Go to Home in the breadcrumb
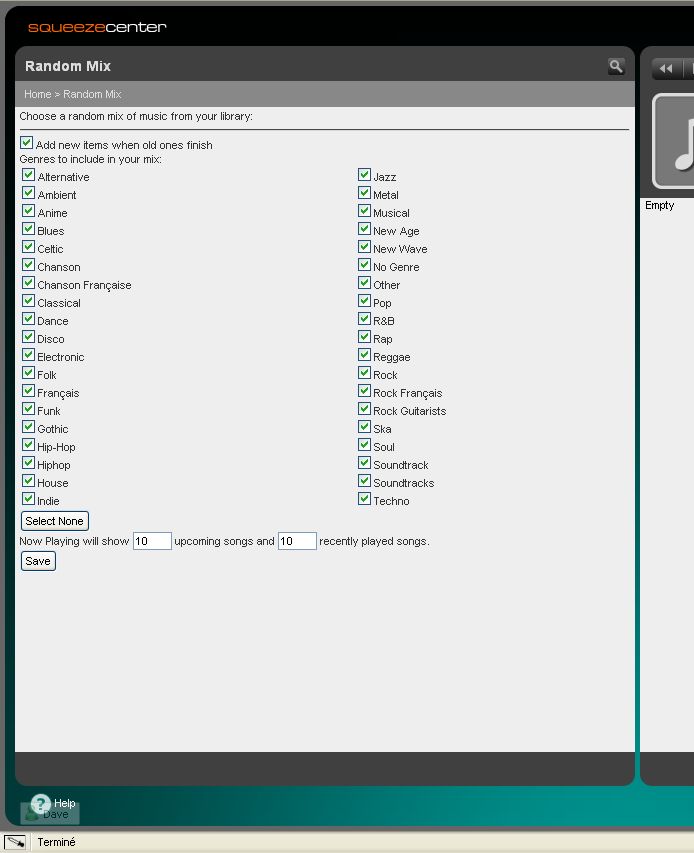Viewport: 694px width, 853px height. pyautogui.click(x=37, y=94)
